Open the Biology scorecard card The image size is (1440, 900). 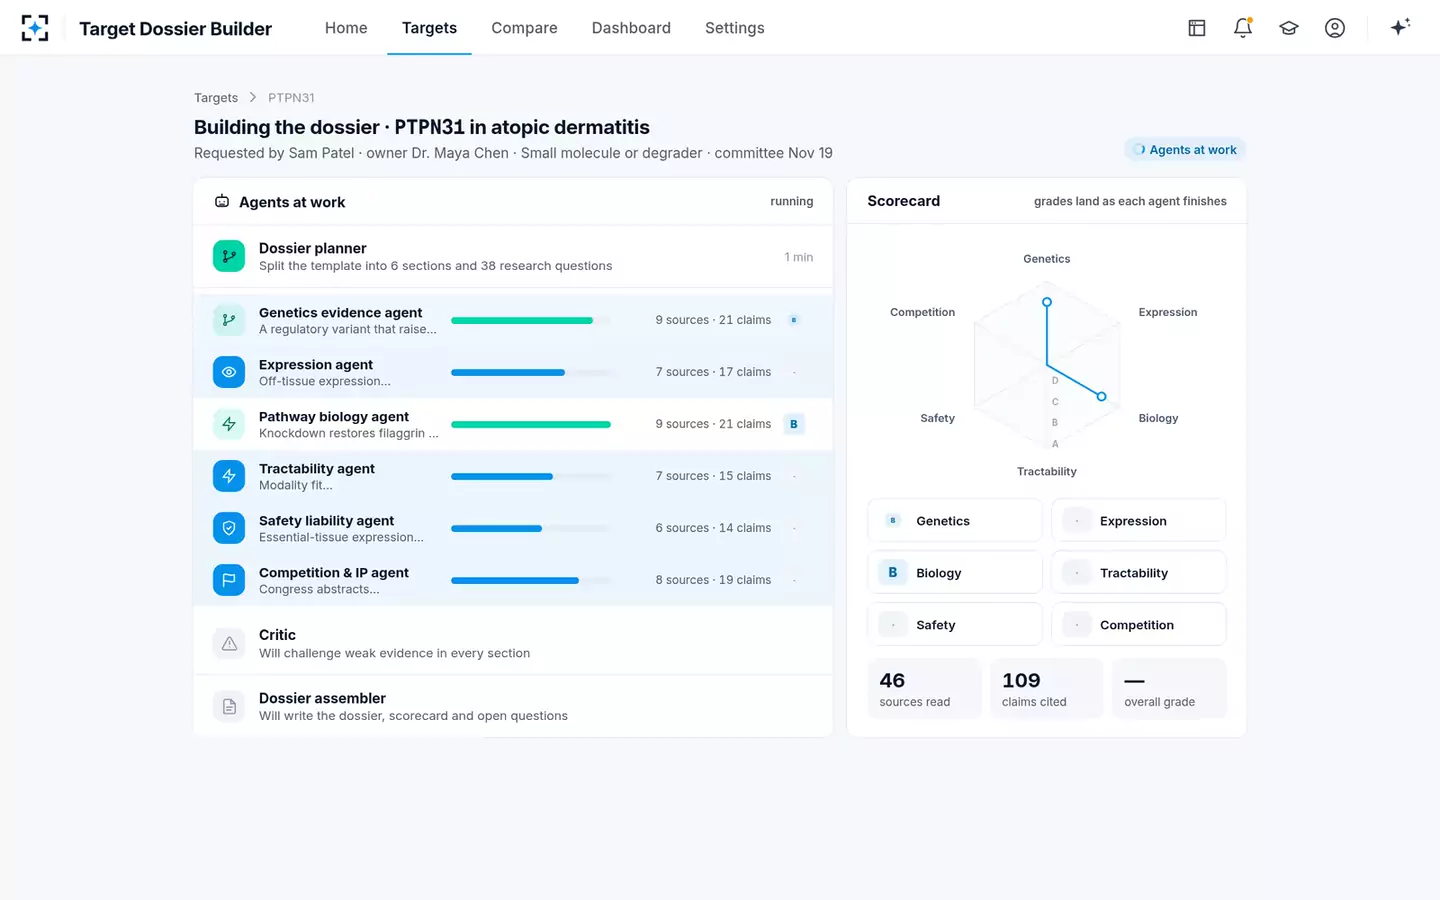click(x=955, y=573)
